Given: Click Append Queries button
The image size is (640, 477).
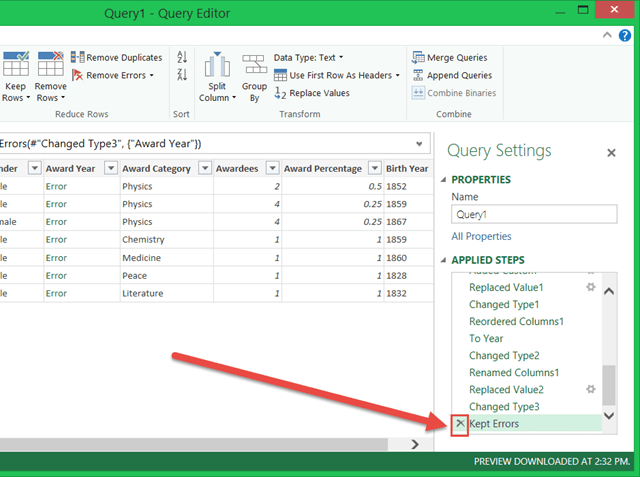Looking at the screenshot, I should [452, 75].
